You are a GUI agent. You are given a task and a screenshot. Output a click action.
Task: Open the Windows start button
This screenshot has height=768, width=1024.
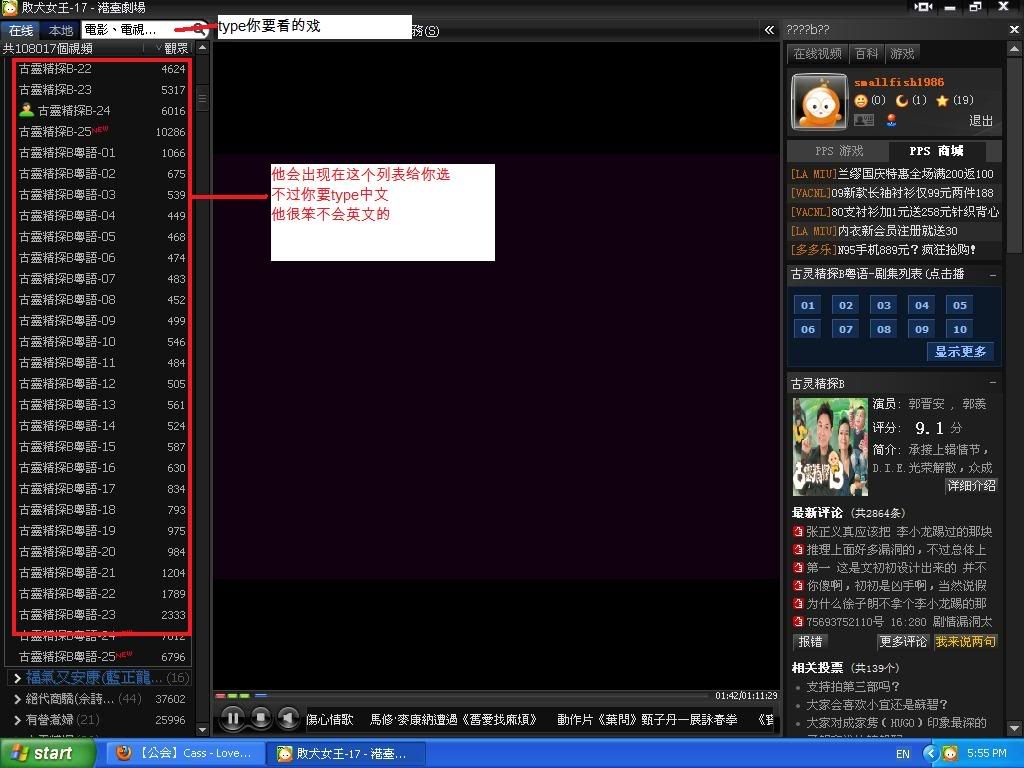(x=48, y=754)
